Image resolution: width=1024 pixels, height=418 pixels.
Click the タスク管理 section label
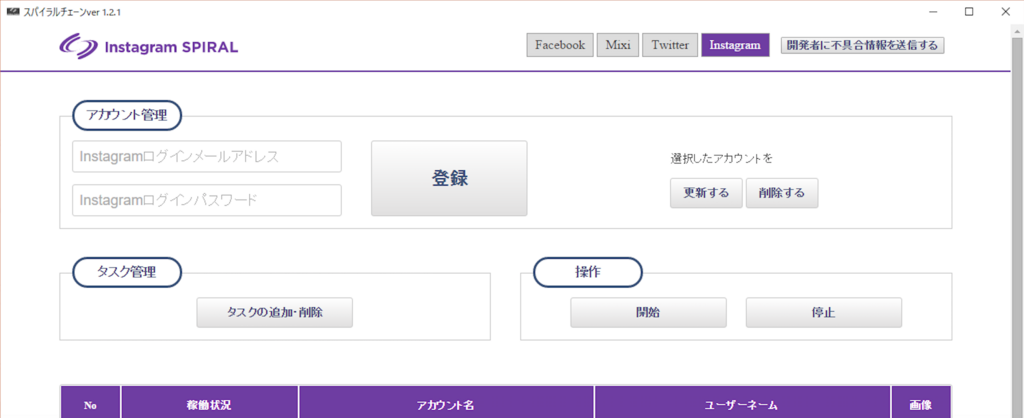pos(127,272)
